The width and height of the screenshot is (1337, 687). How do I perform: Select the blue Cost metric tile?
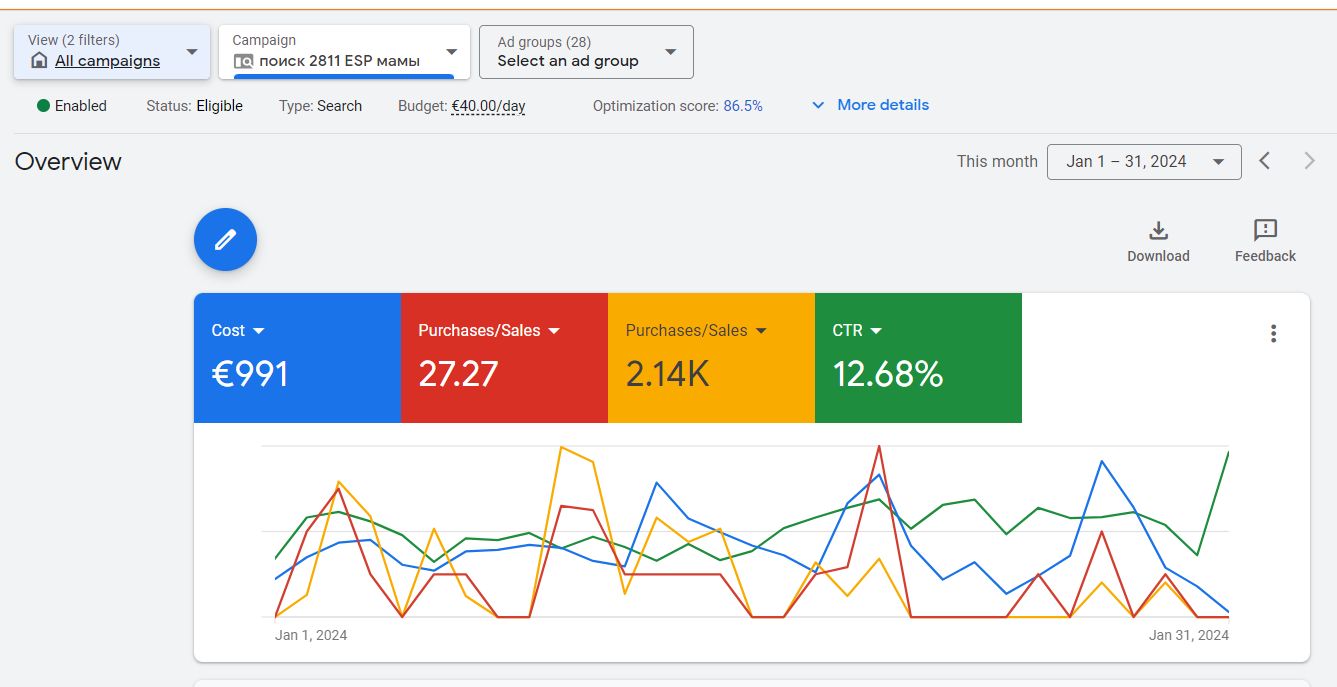pyautogui.click(x=297, y=357)
